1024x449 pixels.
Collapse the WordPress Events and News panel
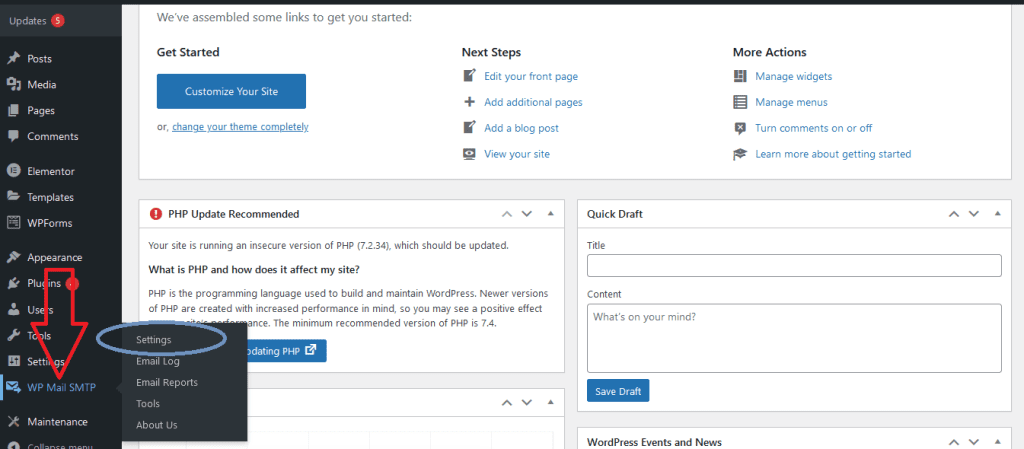(997, 442)
